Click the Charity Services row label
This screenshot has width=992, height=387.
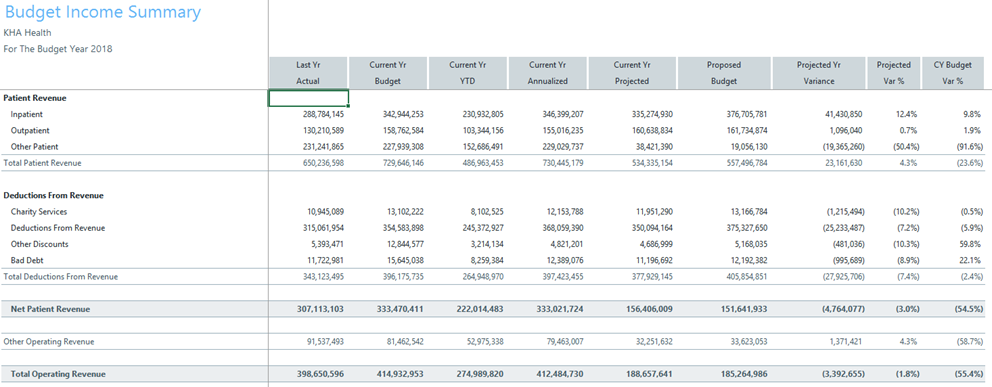(39, 212)
